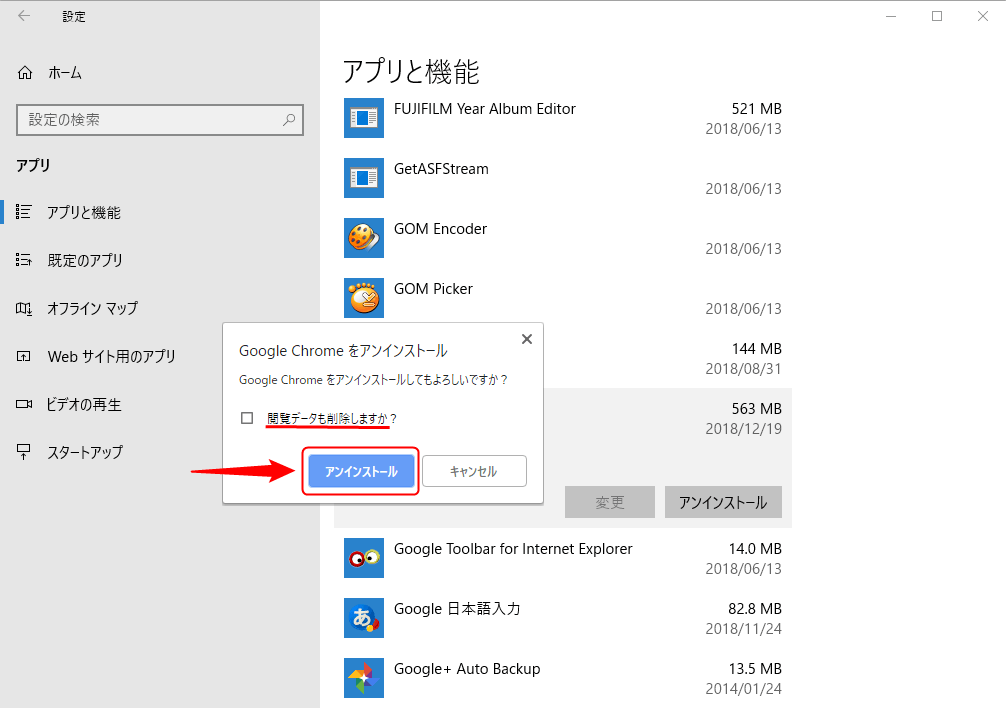Viewport: 1006px width, 708px height.
Task: Minimize the 設定 window
Action: (891, 16)
